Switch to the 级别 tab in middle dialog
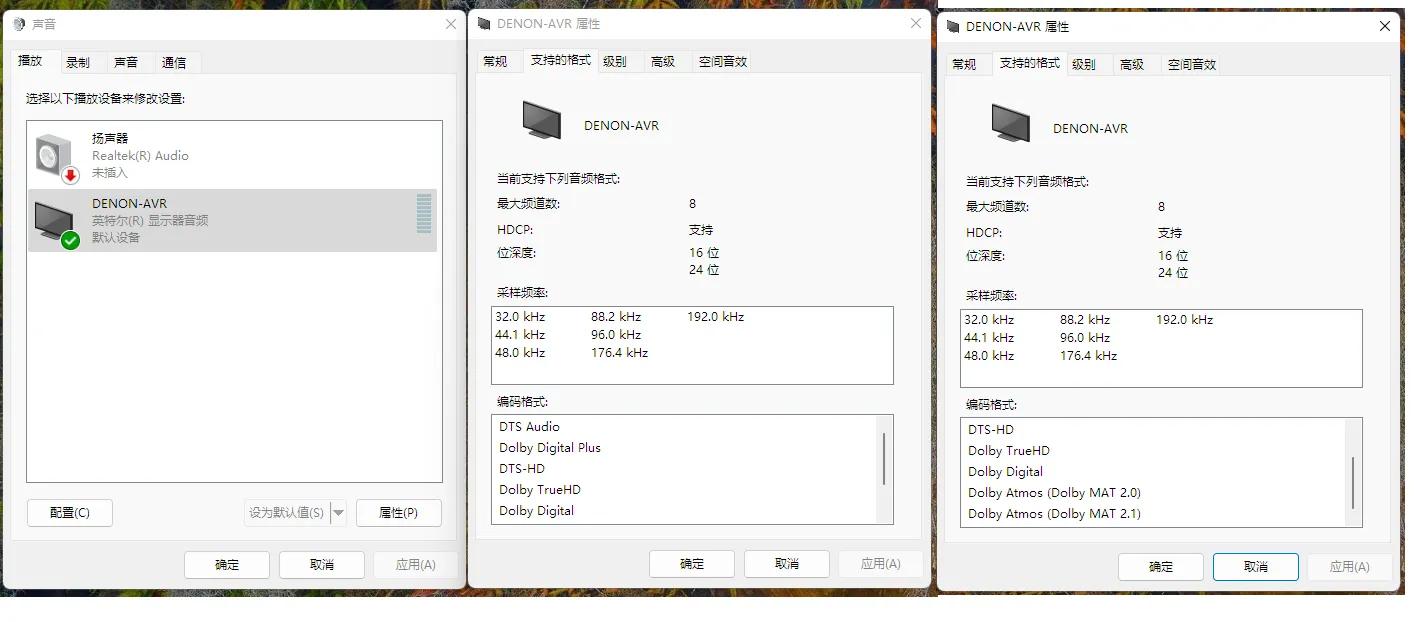Image resolution: width=1414 pixels, height=622 pixels. click(617, 60)
